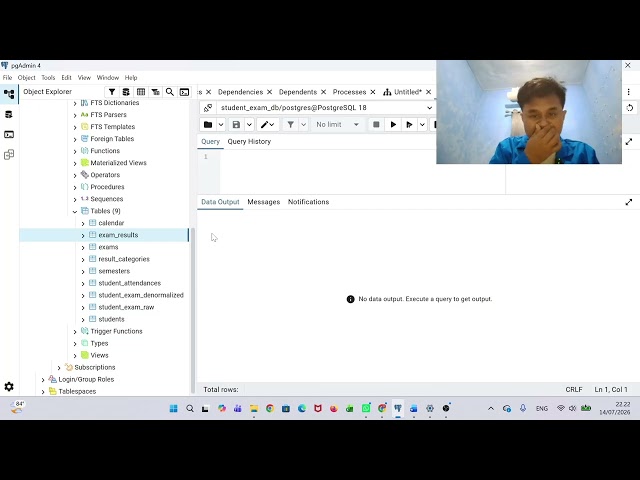This screenshot has height=480, width=640.
Task: Open the dropdown arrow next to Save File
Action: [249, 124]
